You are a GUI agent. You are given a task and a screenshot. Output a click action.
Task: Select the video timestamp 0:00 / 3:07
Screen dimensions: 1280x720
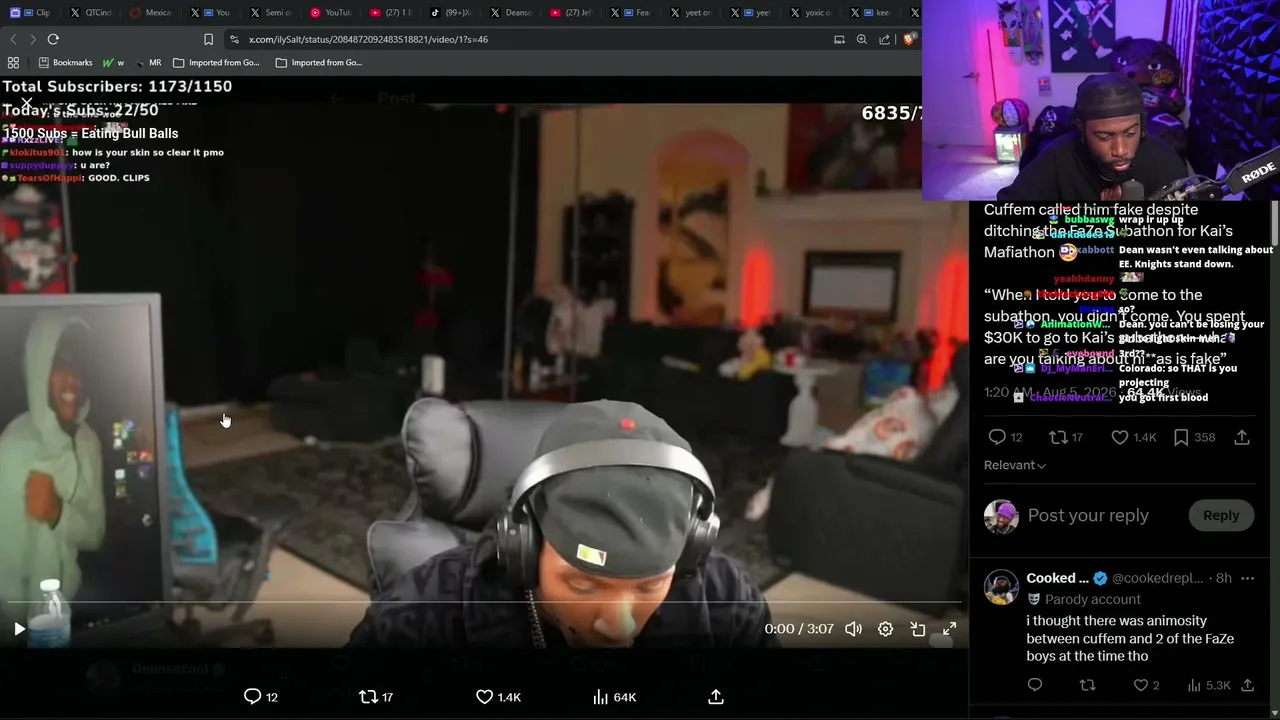click(x=799, y=629)
